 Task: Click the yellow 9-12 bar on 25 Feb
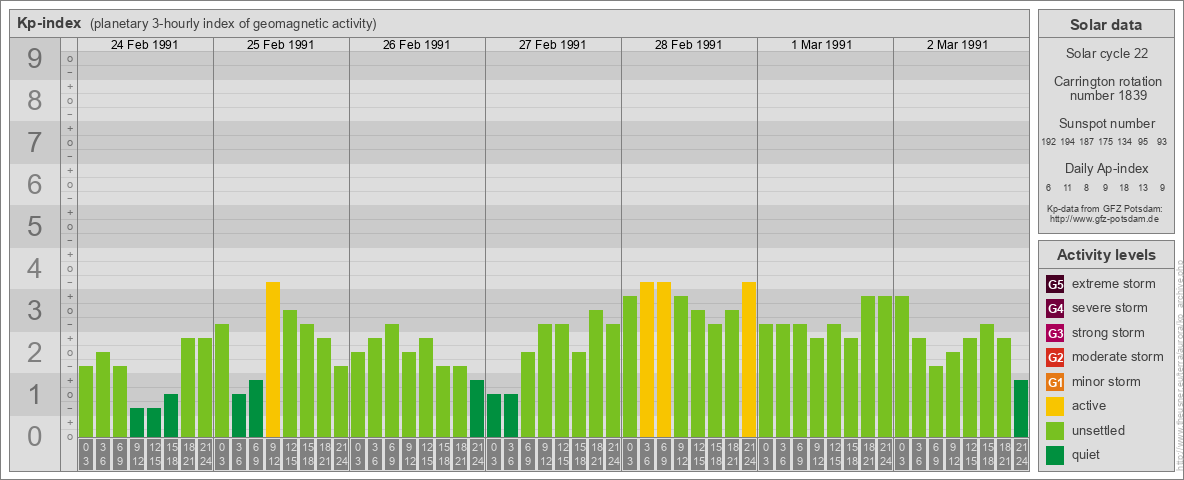tap(273, 360)
